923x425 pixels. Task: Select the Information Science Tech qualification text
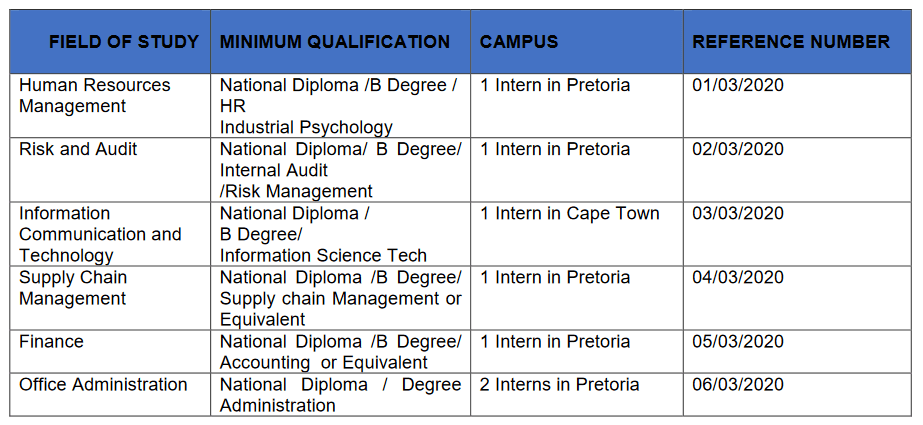pos(323,256)
